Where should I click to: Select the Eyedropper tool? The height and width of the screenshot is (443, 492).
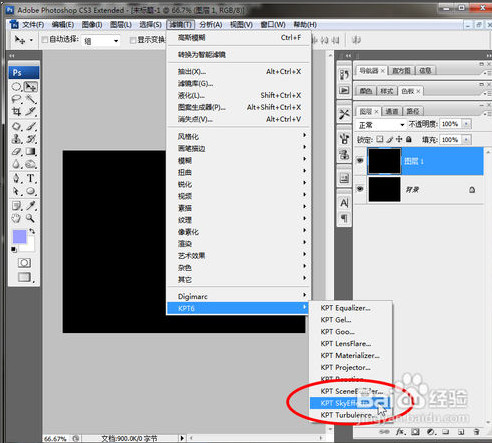(31, 206)
